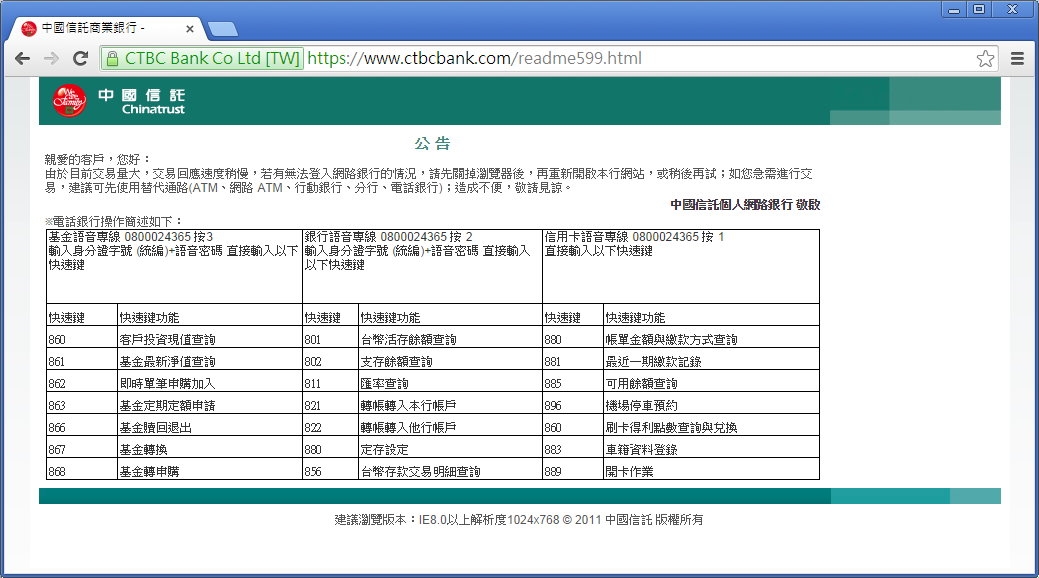Click 基金語音專線 0800024365 按3 cell
The height and width of the screenshot is (578, 1039).
[x=174, y=266]
